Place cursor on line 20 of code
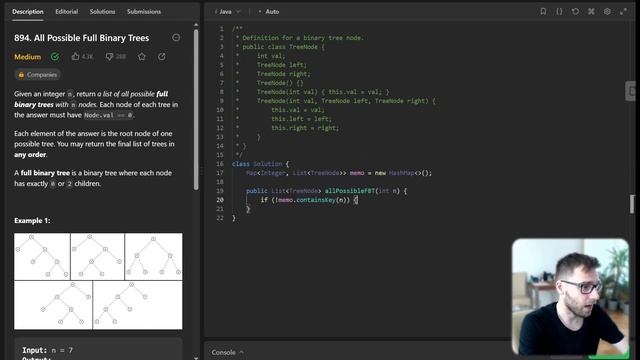640x360 pixels. coord(309,200)
